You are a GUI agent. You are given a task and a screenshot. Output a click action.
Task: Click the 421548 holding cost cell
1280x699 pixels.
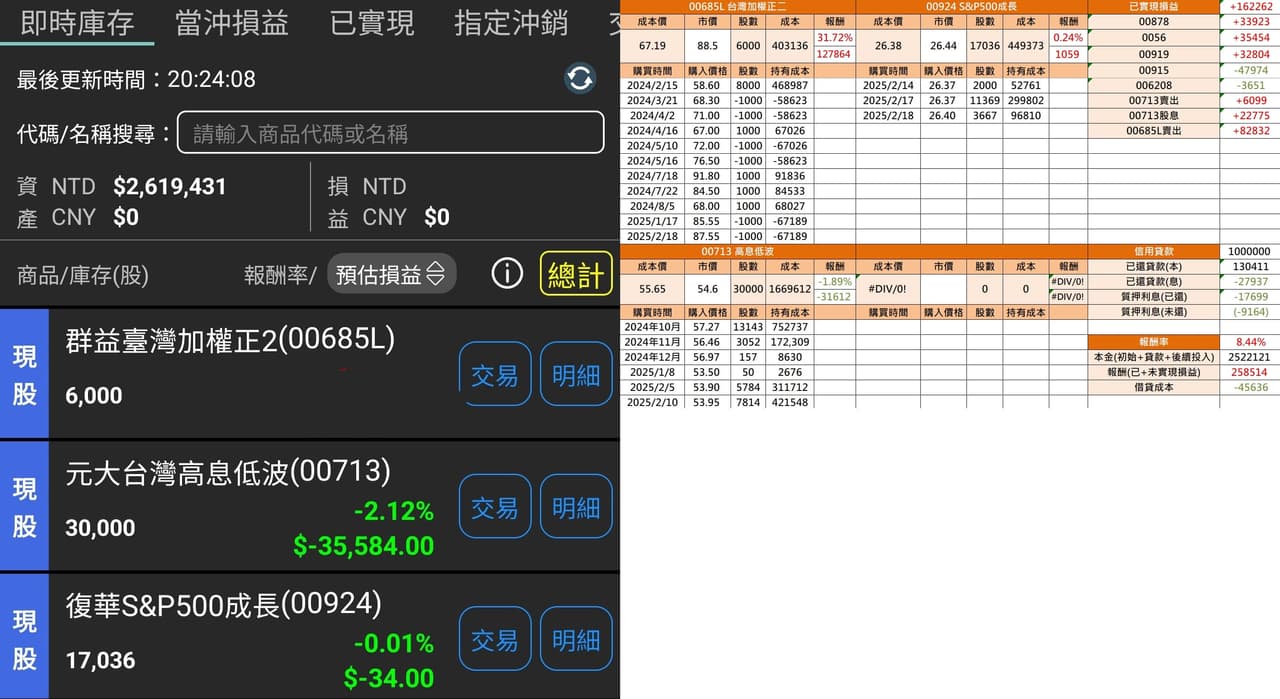click(x=789, y=402)
